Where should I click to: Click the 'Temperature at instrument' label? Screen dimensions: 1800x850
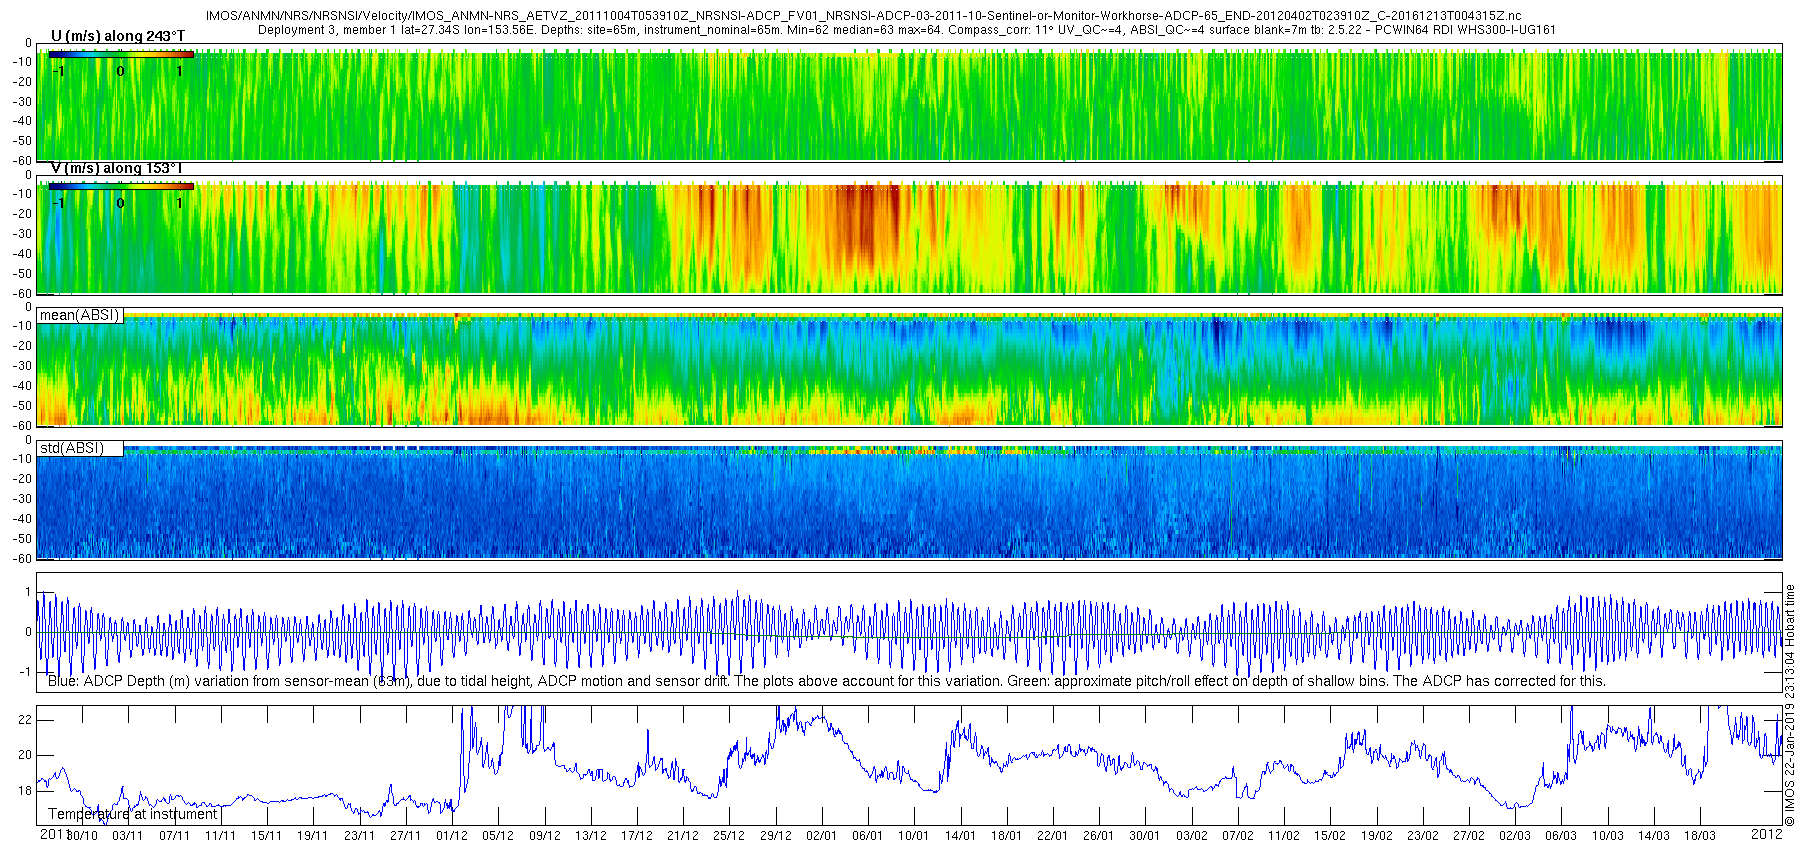[x=133, y=814]
